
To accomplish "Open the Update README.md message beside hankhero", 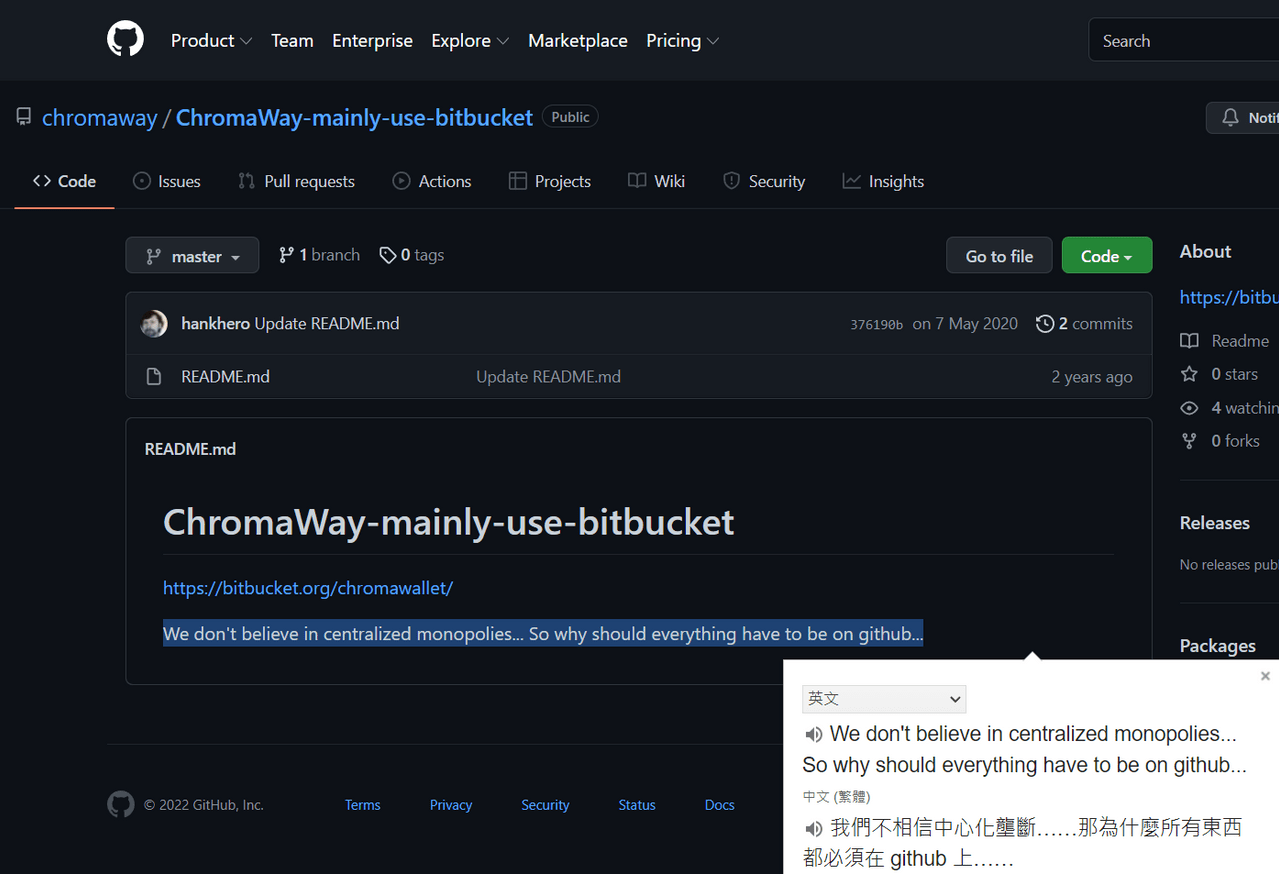I will (327, 323).
